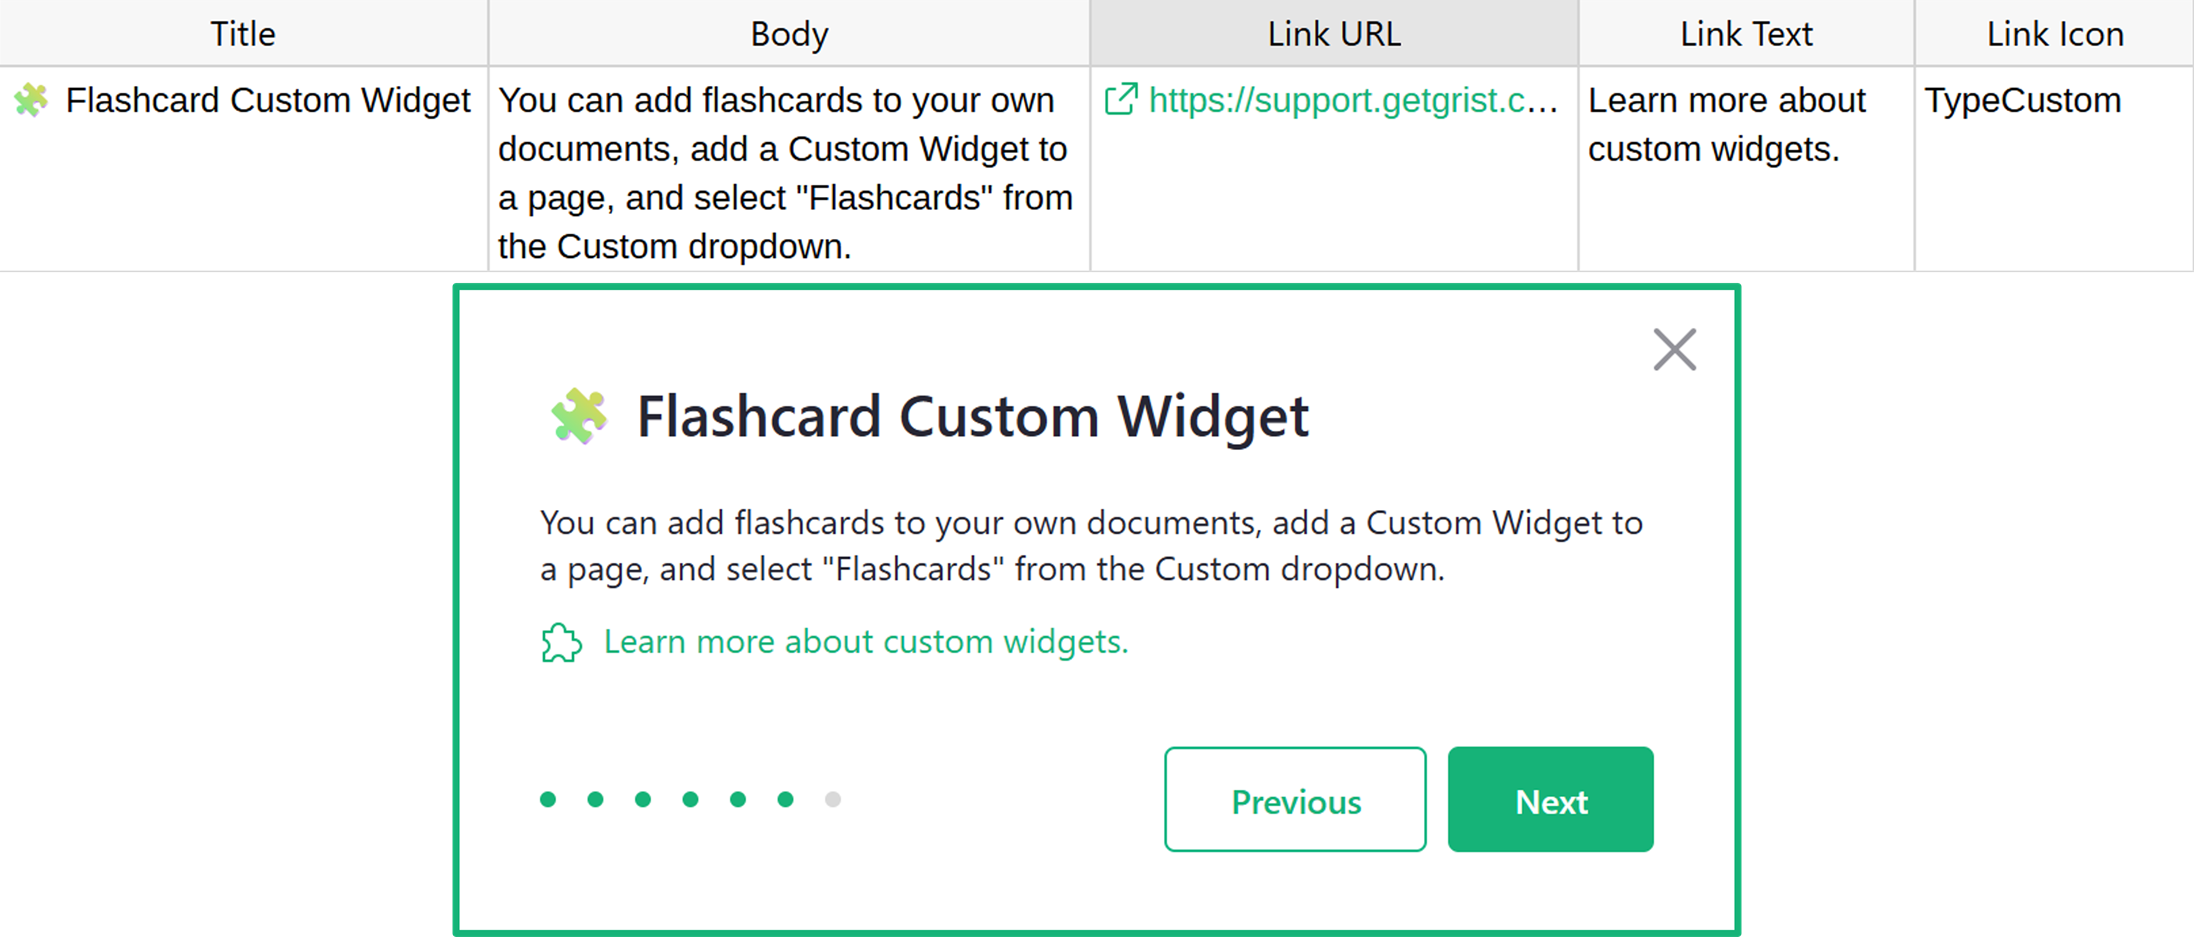Click the puzzle outline icon beside the link
The height and width of the screenshot is (937, 2194).
tap(561, 643)
